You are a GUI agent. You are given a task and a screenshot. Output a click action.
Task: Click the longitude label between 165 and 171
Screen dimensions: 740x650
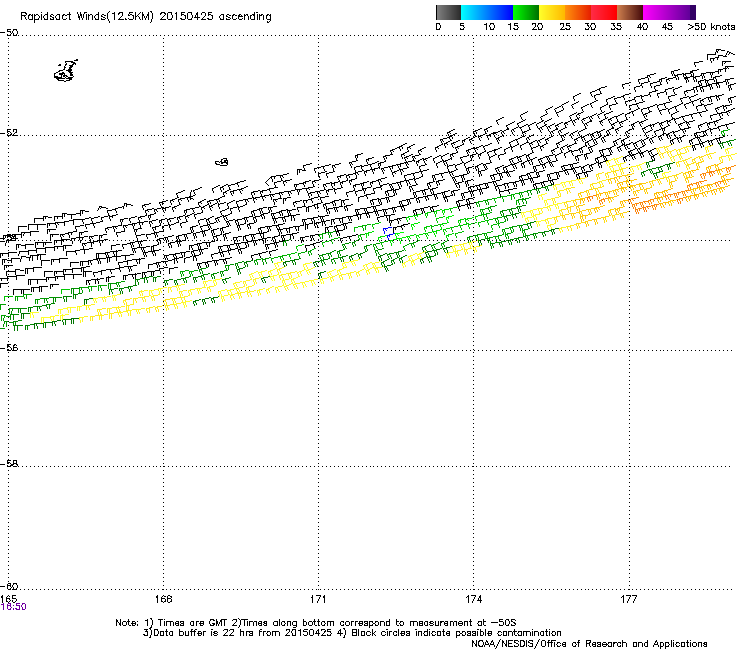click(x=163, y=599)
